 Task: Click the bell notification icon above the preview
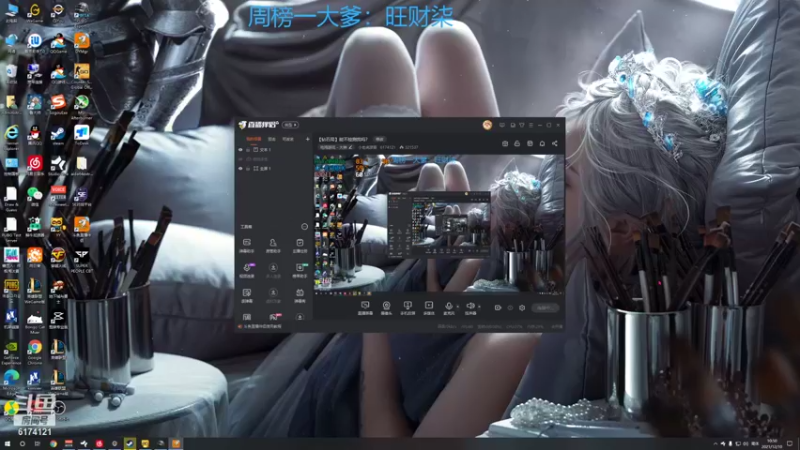(542, 144)
